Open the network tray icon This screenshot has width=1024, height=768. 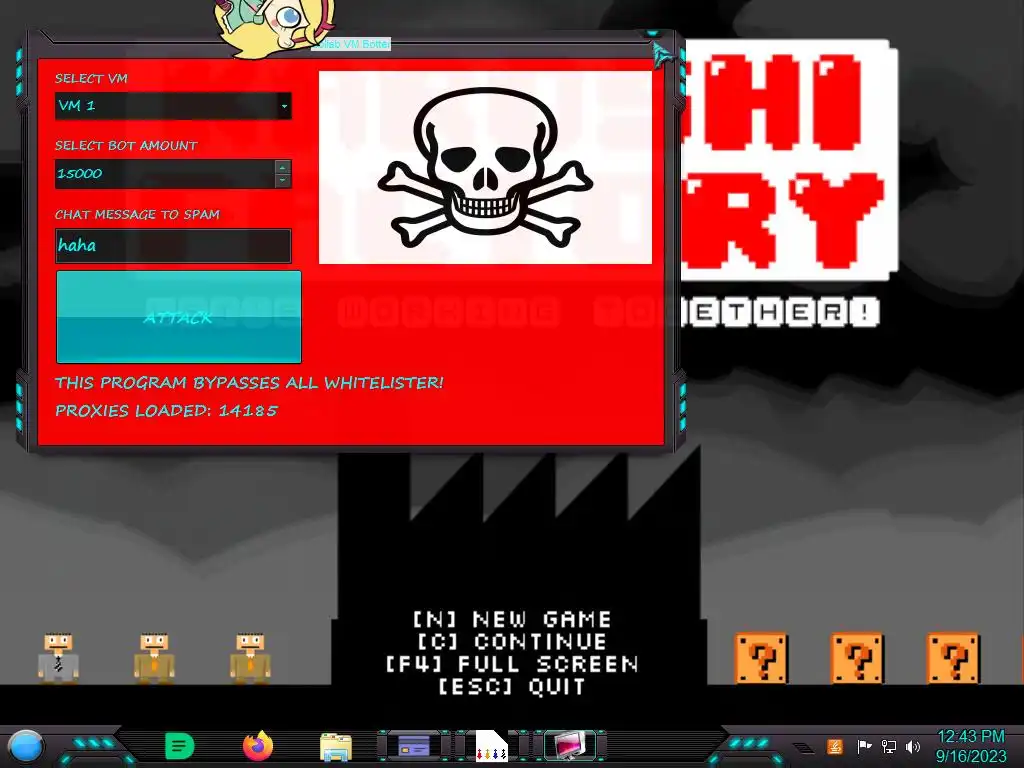[889, 746]
